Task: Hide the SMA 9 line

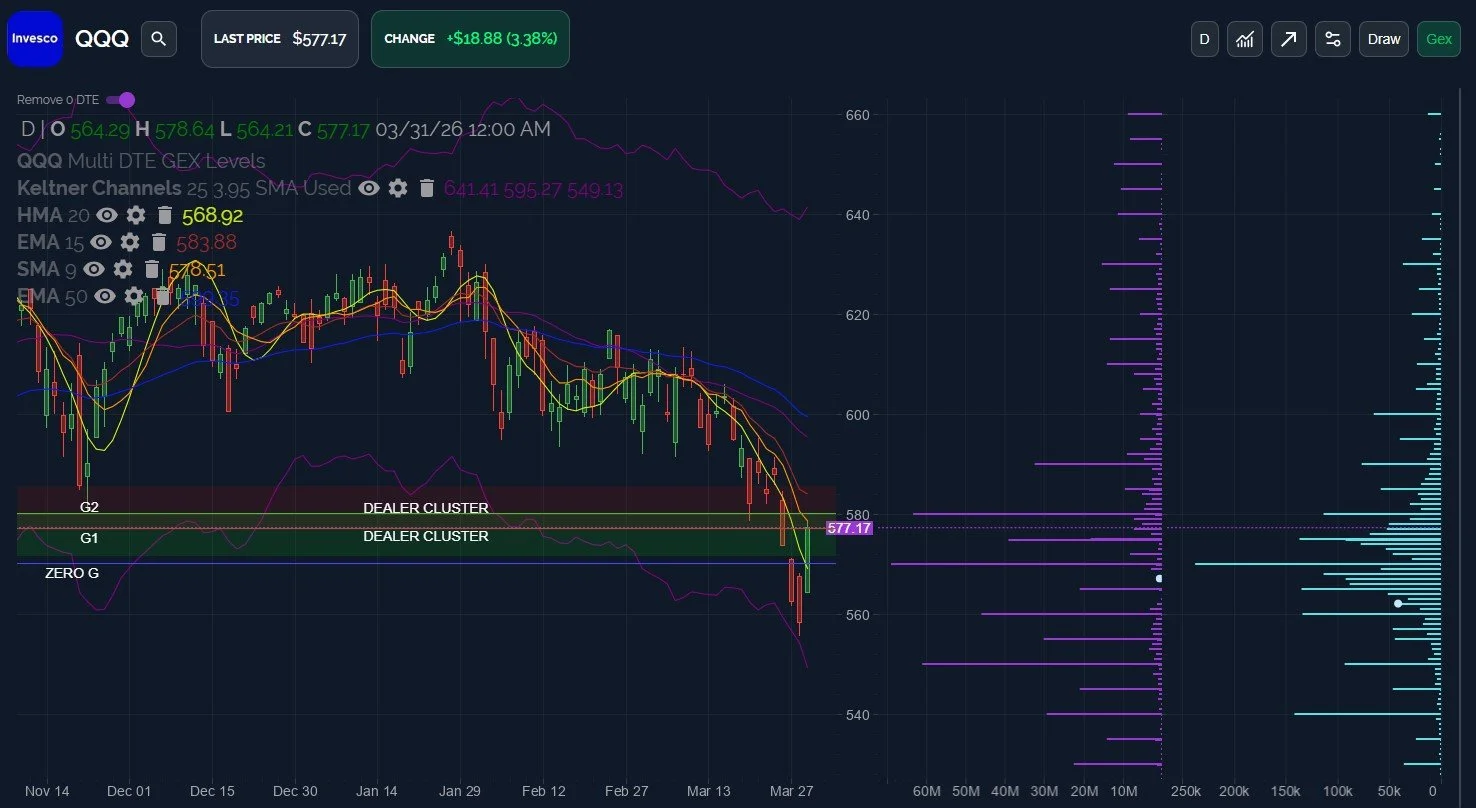Action: pyautogui.click(x=94, y=269)
